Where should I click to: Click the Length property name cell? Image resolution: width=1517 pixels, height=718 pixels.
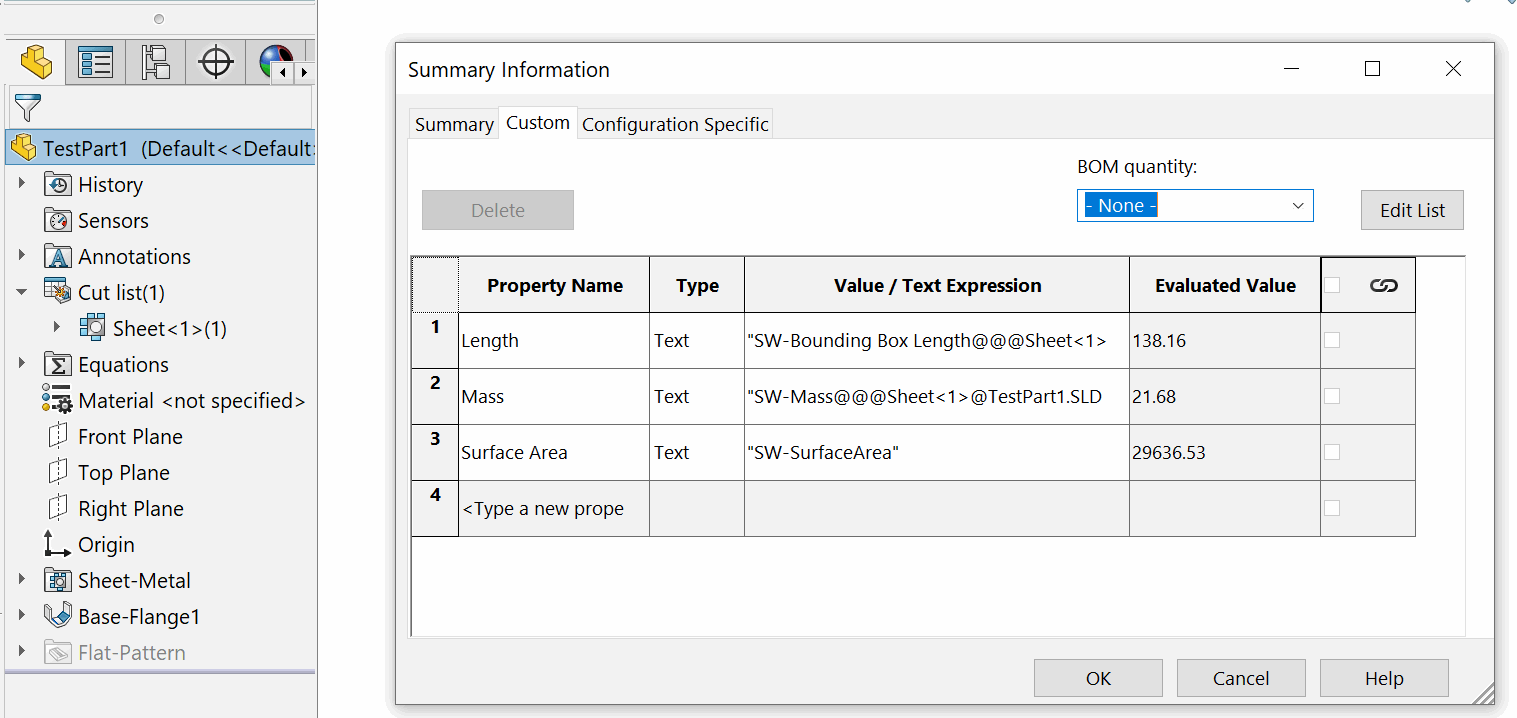(554, 340)
